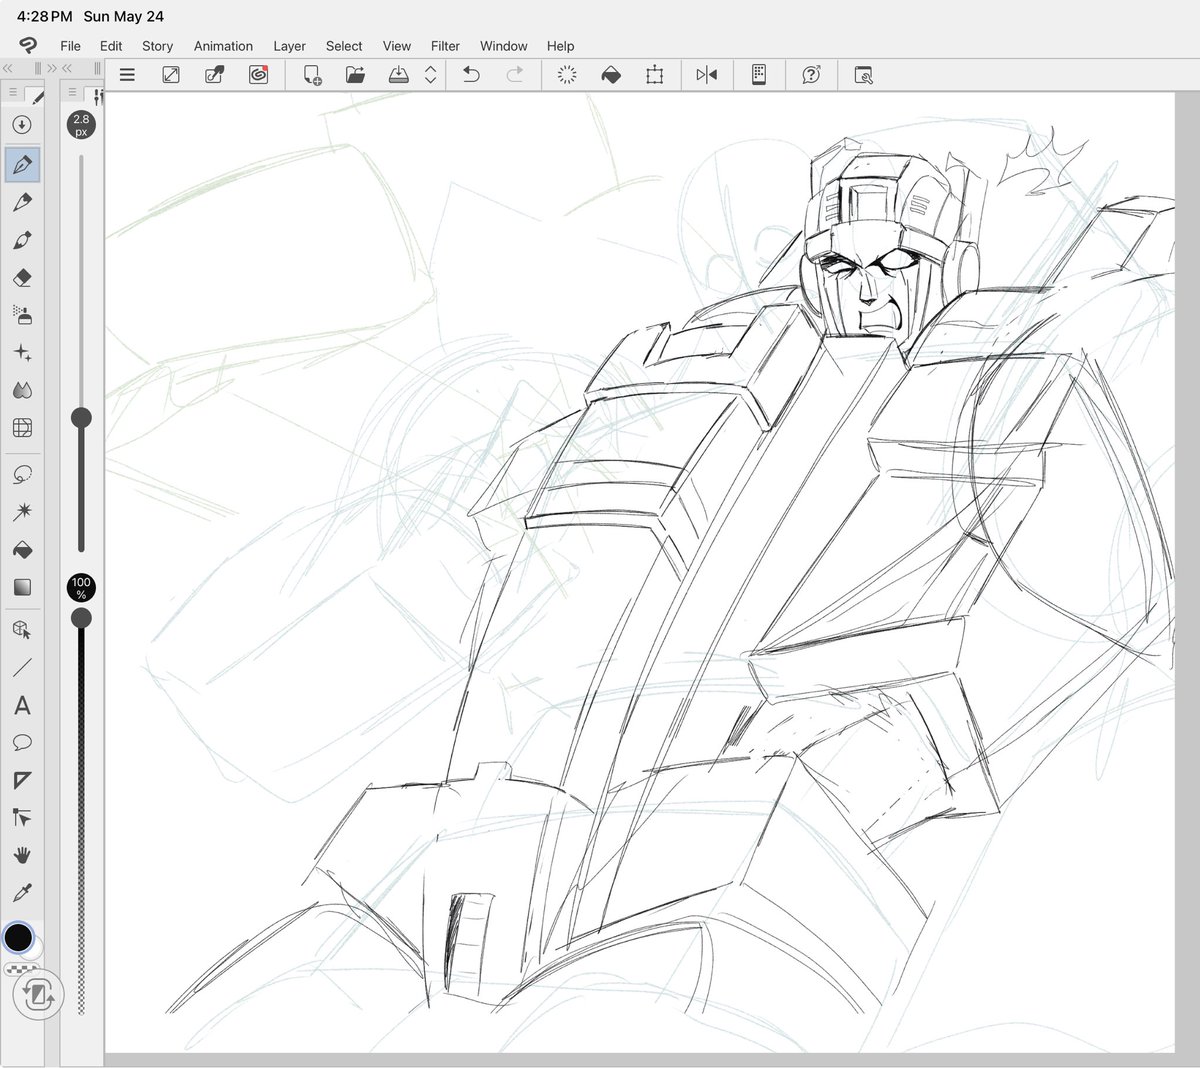Click the canvas fit-to-screen diagonal arrow icon
This screenshot has width=1200, height=1068.
click(171, 75)
